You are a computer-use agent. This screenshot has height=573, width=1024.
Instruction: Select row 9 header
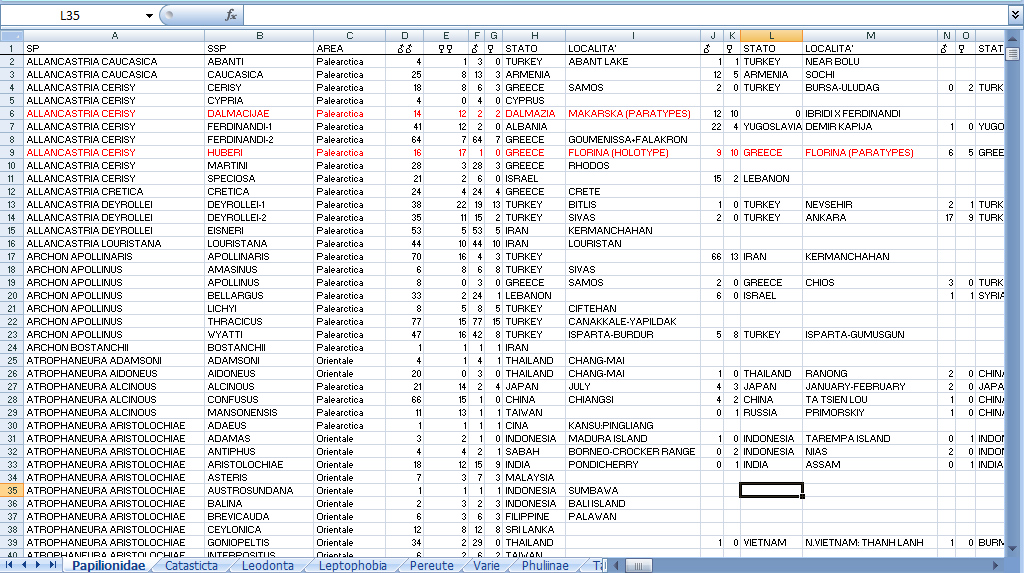[x=11, y=152]
